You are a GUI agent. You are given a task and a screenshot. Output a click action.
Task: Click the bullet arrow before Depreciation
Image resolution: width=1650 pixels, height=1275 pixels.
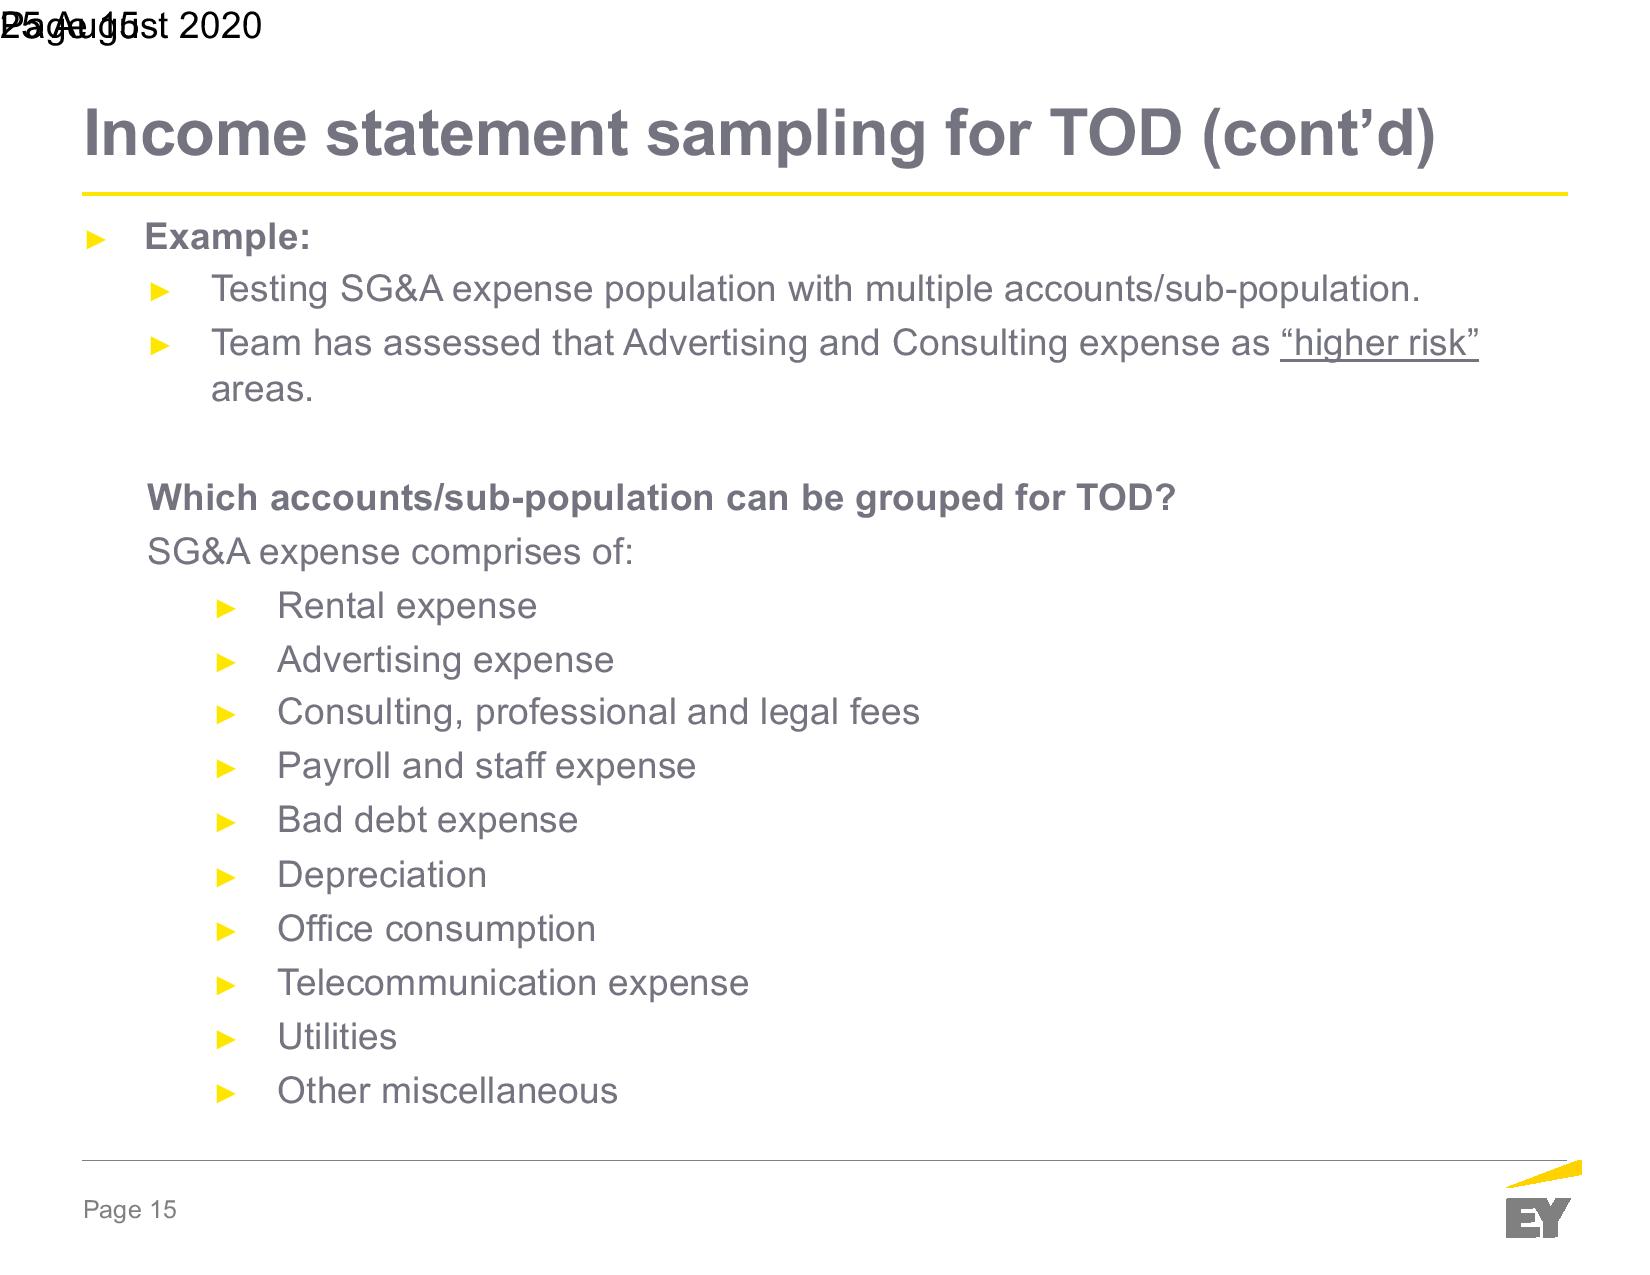point(227,877)
